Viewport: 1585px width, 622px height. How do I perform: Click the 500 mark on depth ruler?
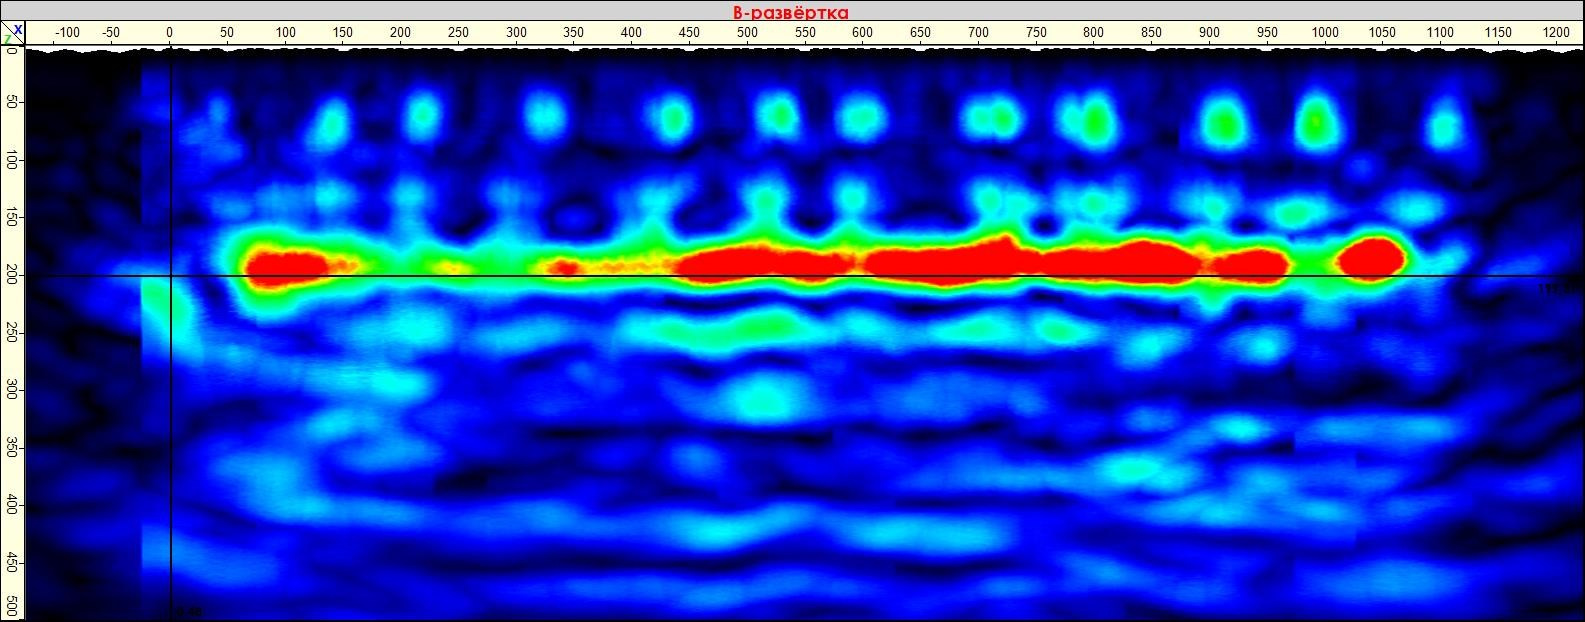point(11,607)
